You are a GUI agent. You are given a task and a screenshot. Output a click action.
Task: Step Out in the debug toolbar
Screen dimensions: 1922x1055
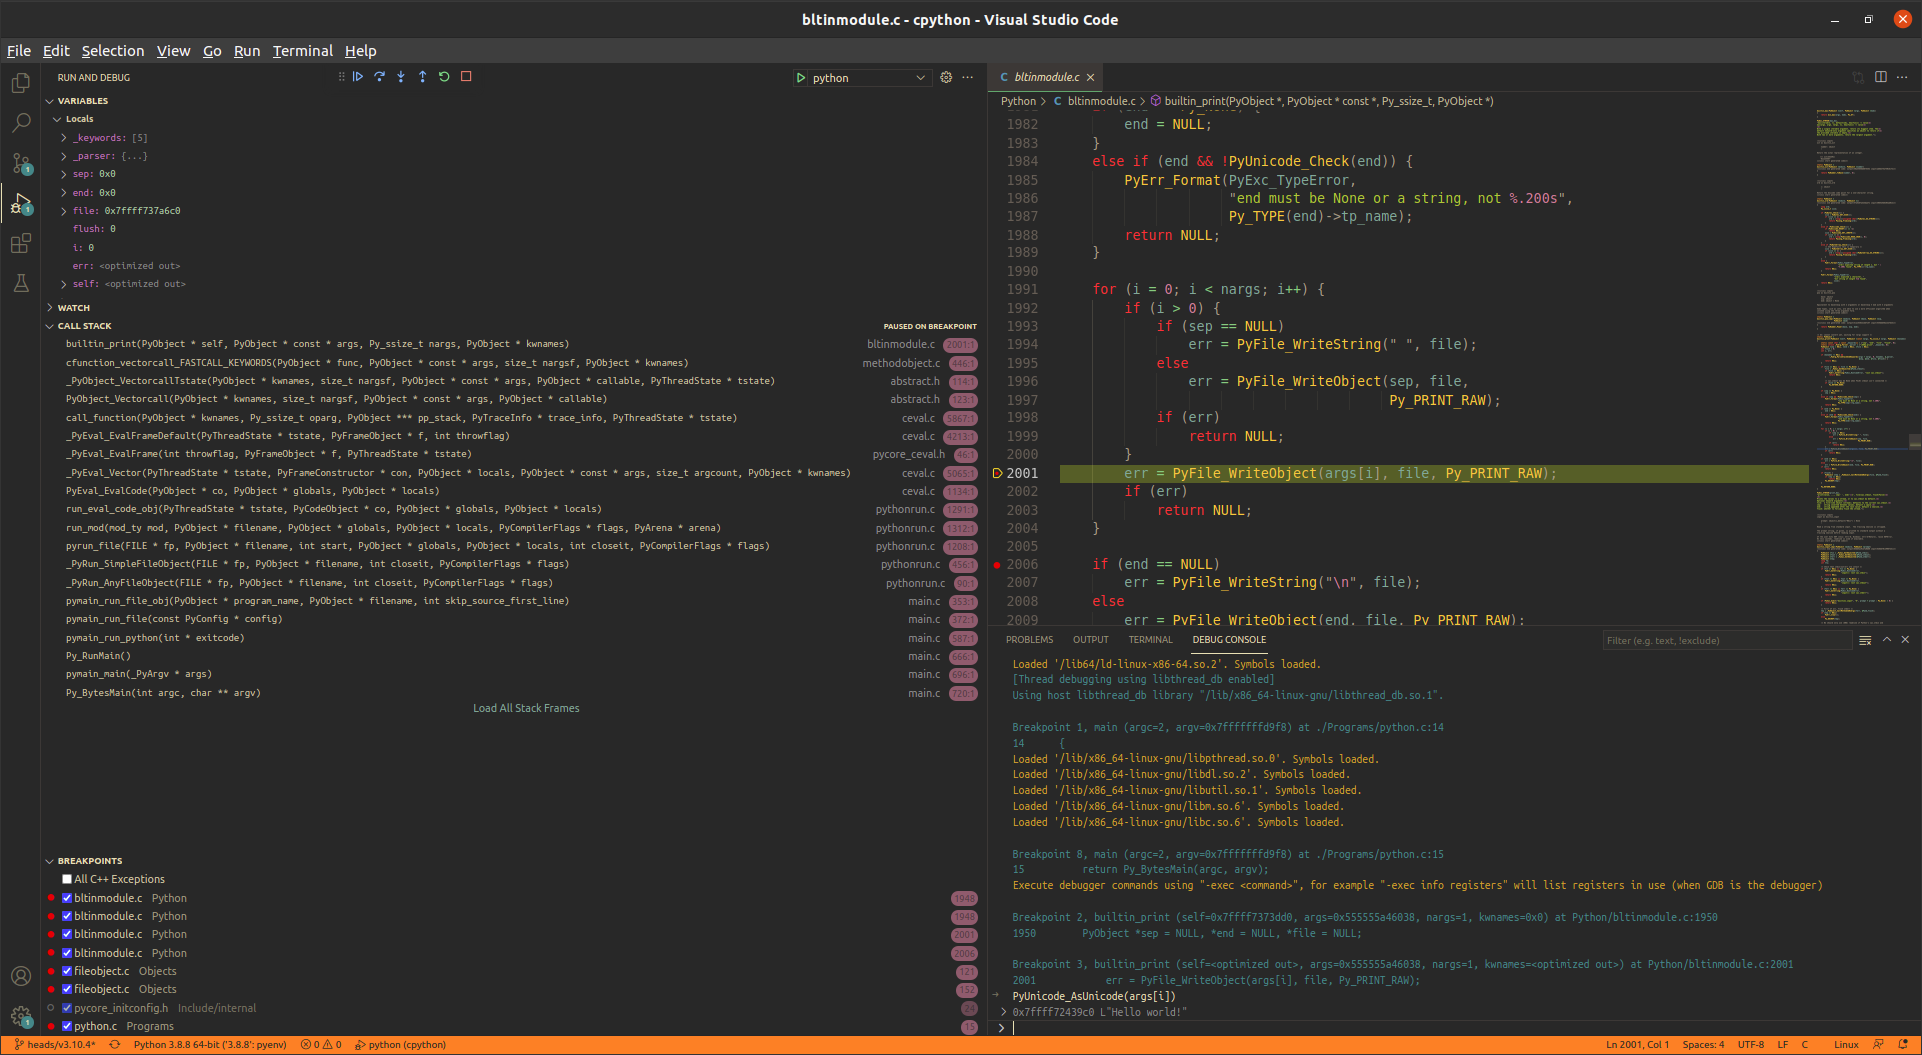pos(423,77)
